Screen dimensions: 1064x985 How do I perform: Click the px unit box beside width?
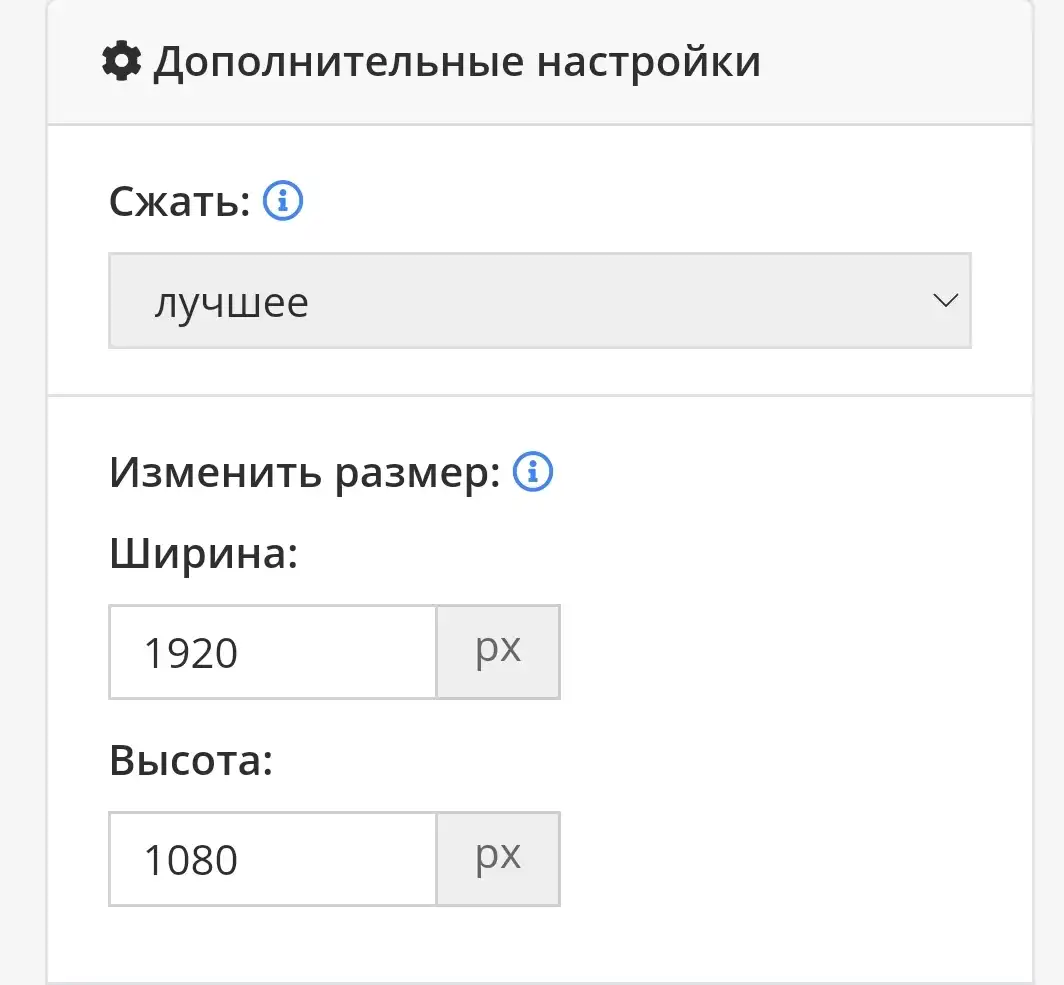pos(498,652)
